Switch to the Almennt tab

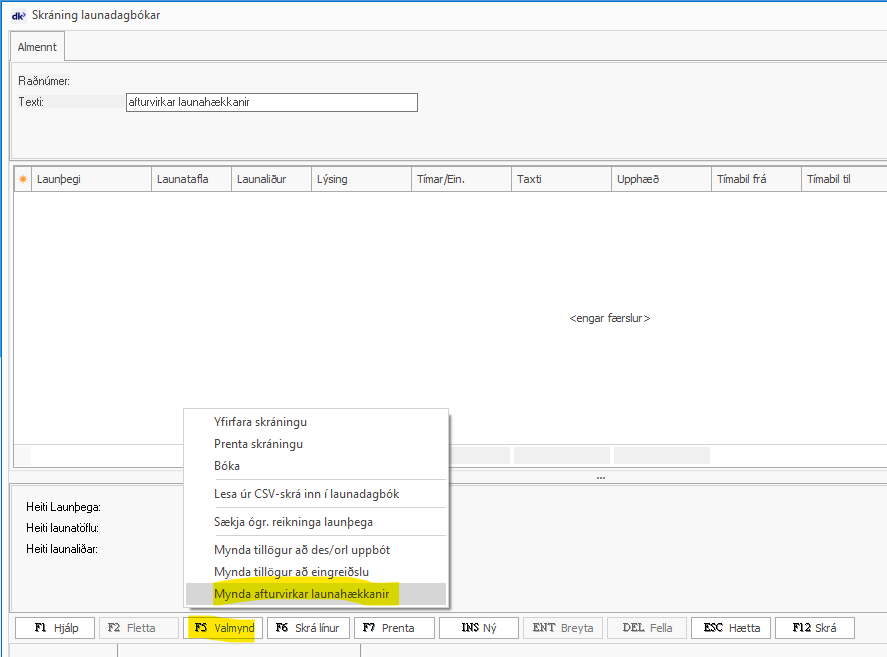coord(38,47)
